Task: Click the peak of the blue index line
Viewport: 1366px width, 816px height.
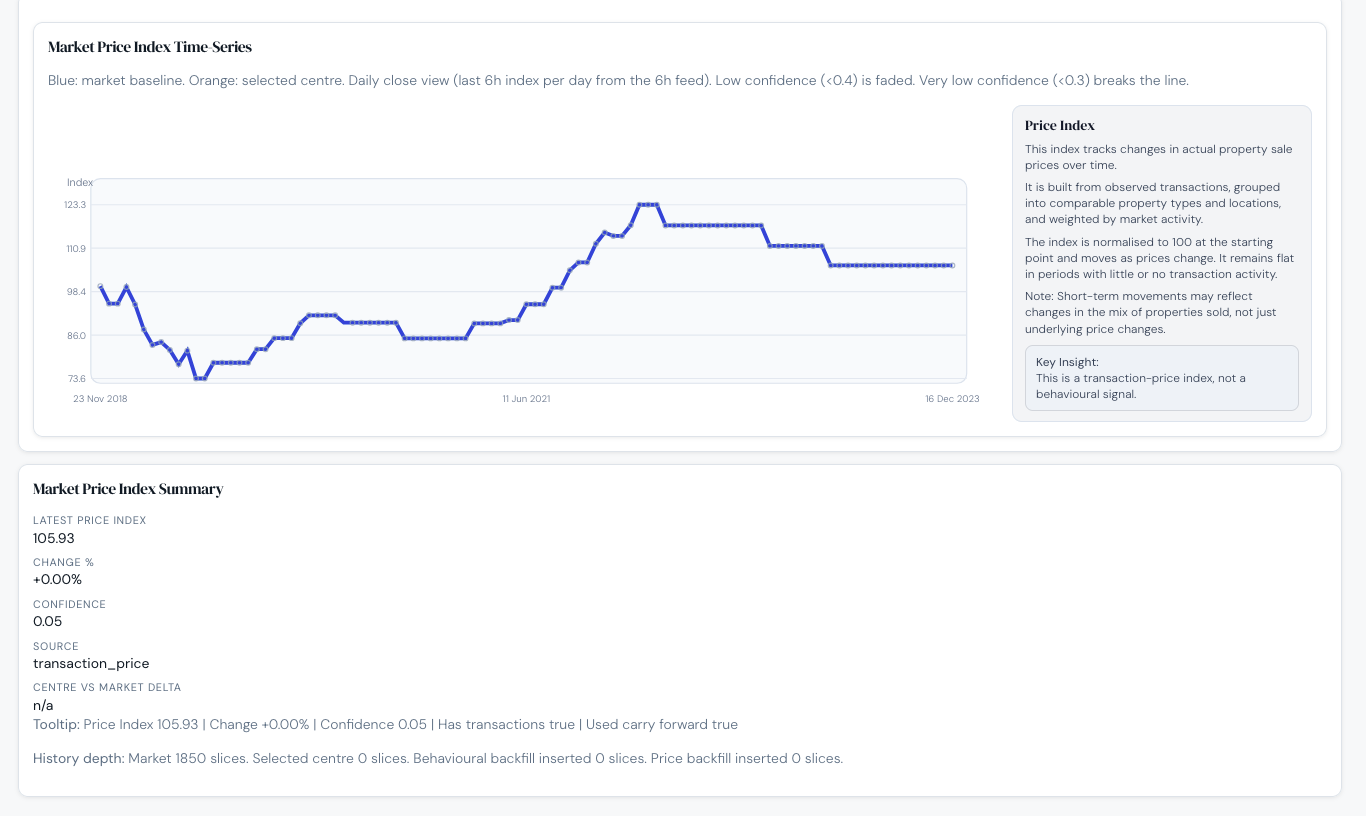Action: coord(648,204)
